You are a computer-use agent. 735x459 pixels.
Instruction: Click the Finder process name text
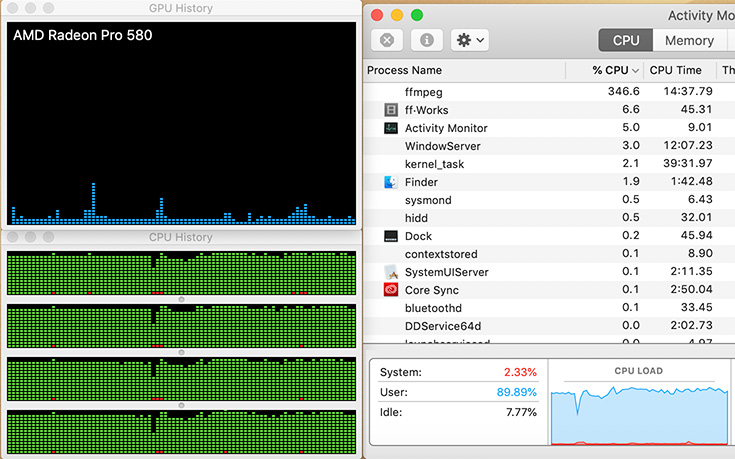click(x=421, y=182)
